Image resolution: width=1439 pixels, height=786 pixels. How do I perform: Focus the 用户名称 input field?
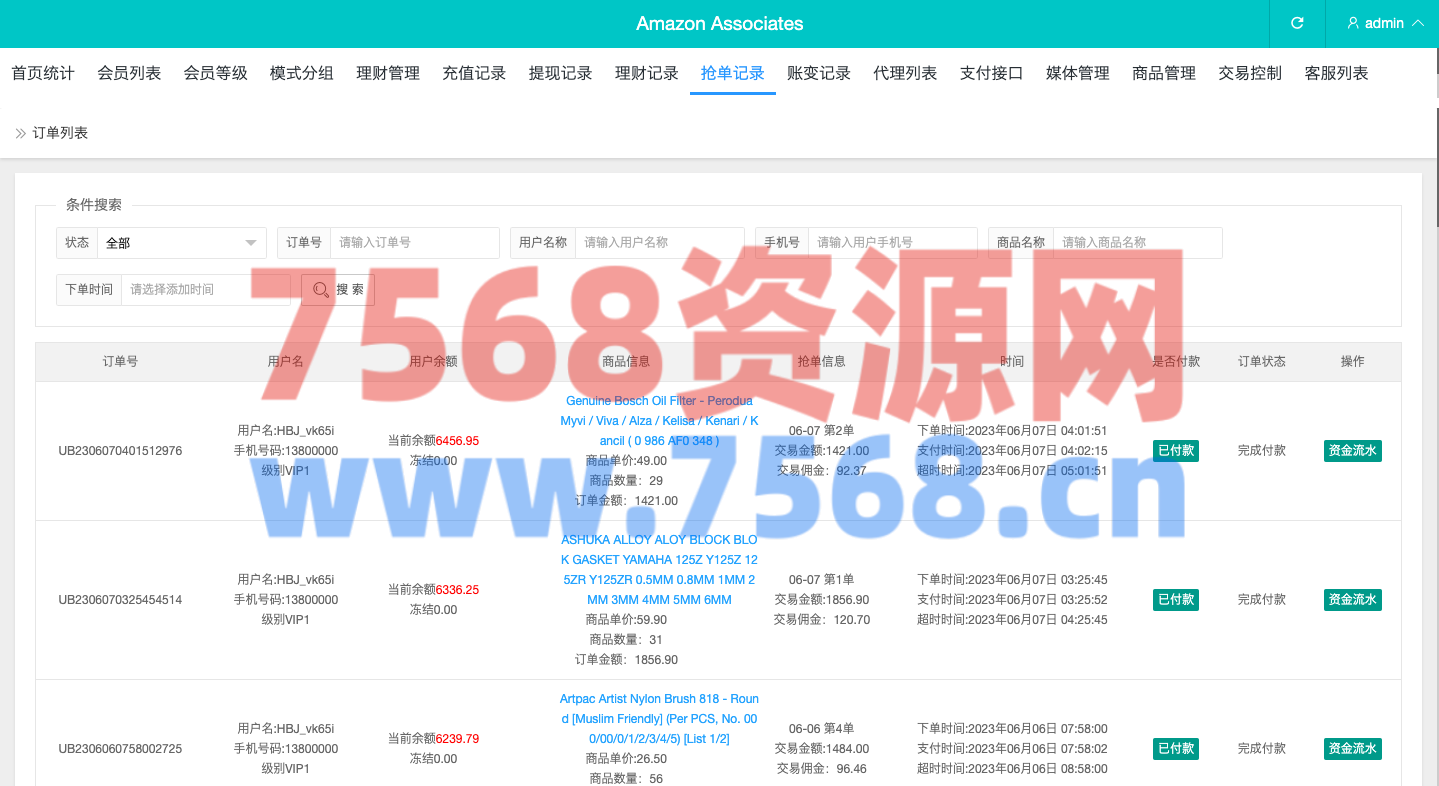658,243
